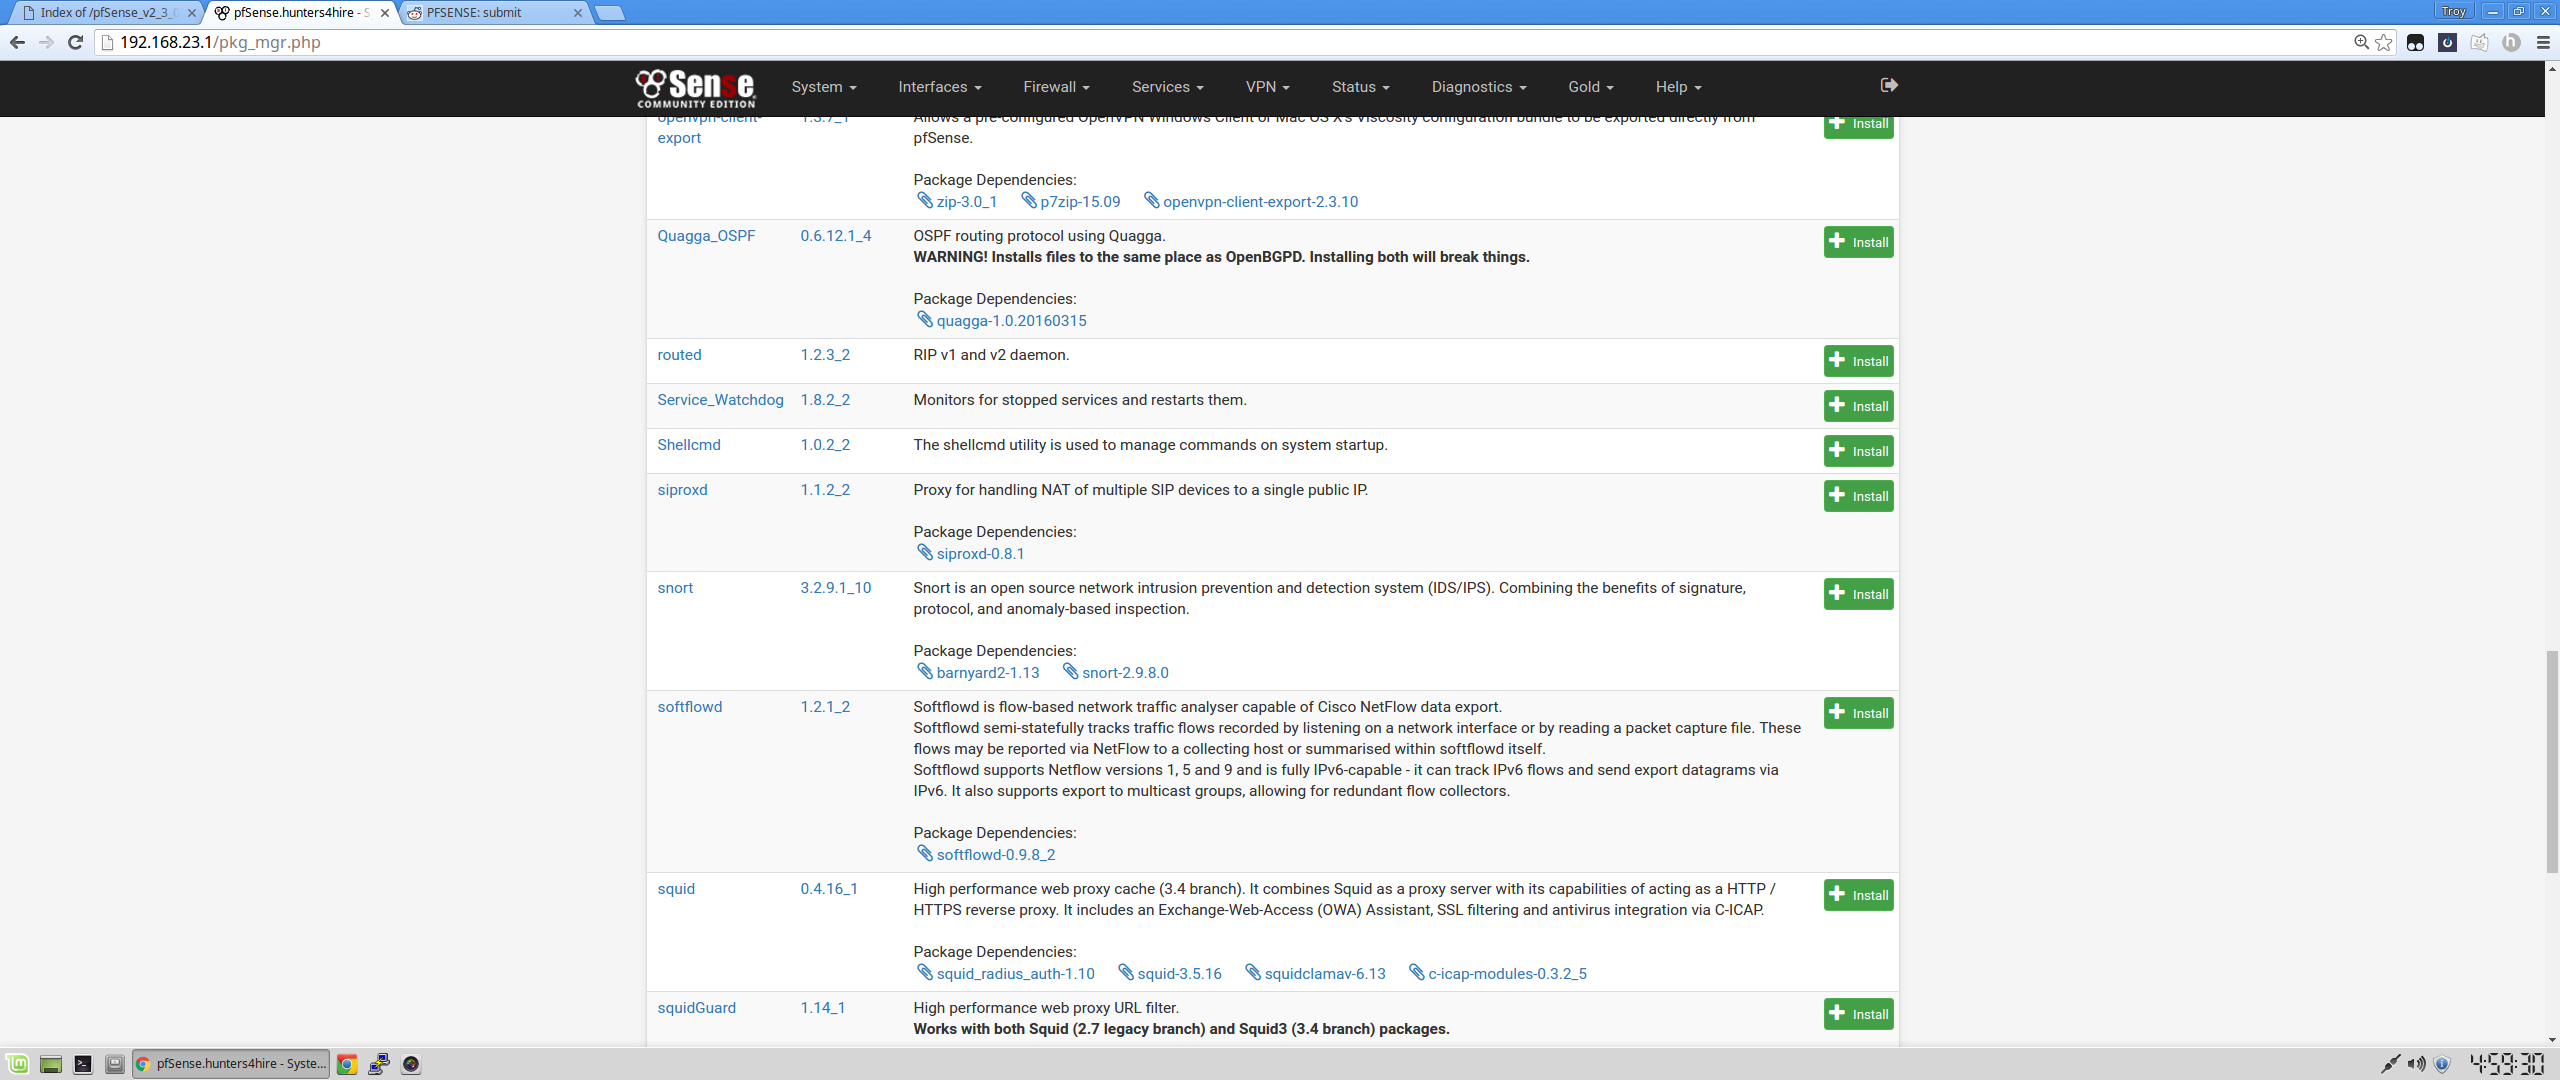This screenshot has width=2560, height=1080.
Task: Follow the barnyard2-1.13 dependency link
Action: pyautogui.click(x=987, y=673)
